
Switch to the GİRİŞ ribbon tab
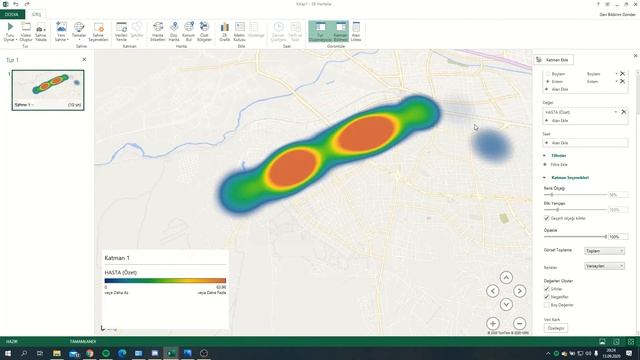(x=36, y=14)
